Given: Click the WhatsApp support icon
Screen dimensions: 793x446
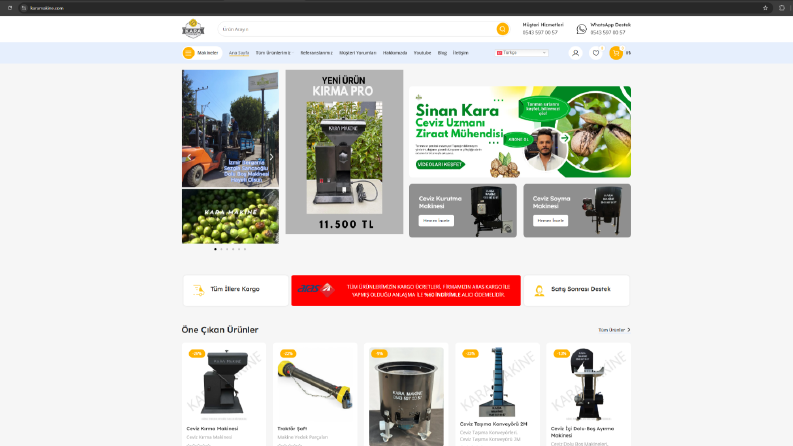Looking at the screenshot, I should [x=582, y=29].
